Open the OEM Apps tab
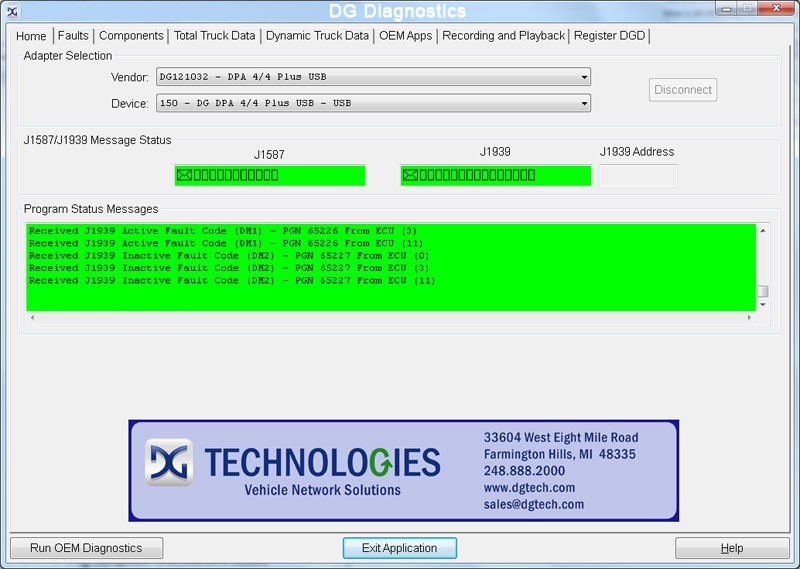 click(405, 36)
